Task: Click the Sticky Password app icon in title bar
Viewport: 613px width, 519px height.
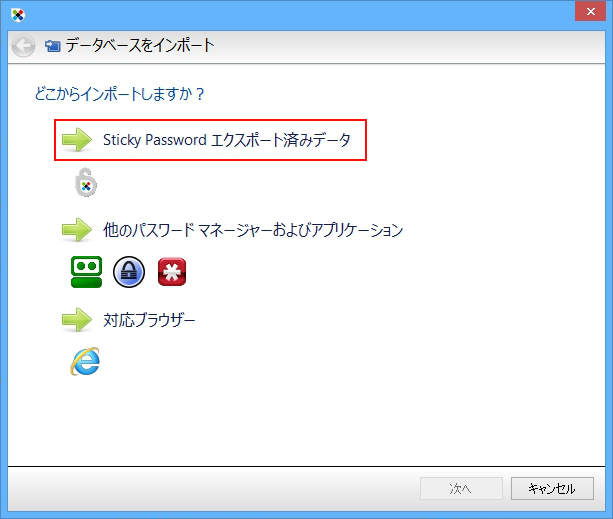Action: pyautogui.click(x=18, y=15)
